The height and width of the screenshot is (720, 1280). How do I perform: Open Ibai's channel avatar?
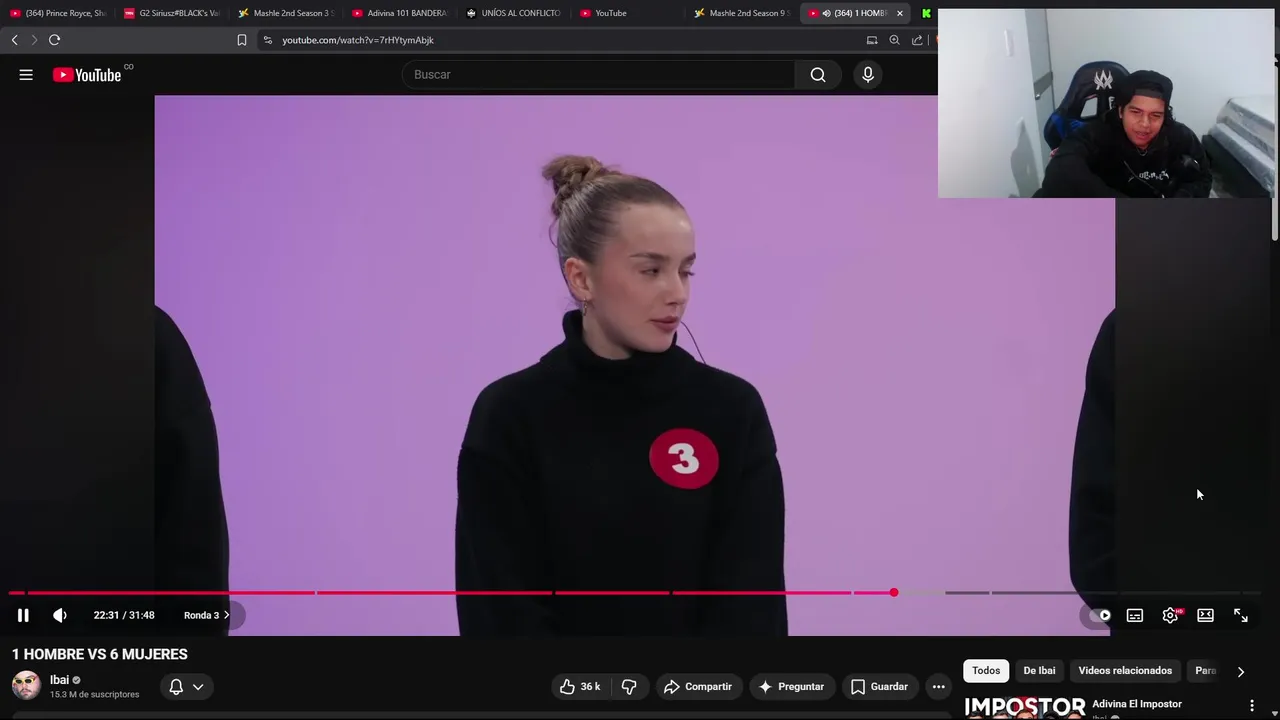(x=26, y=686)
